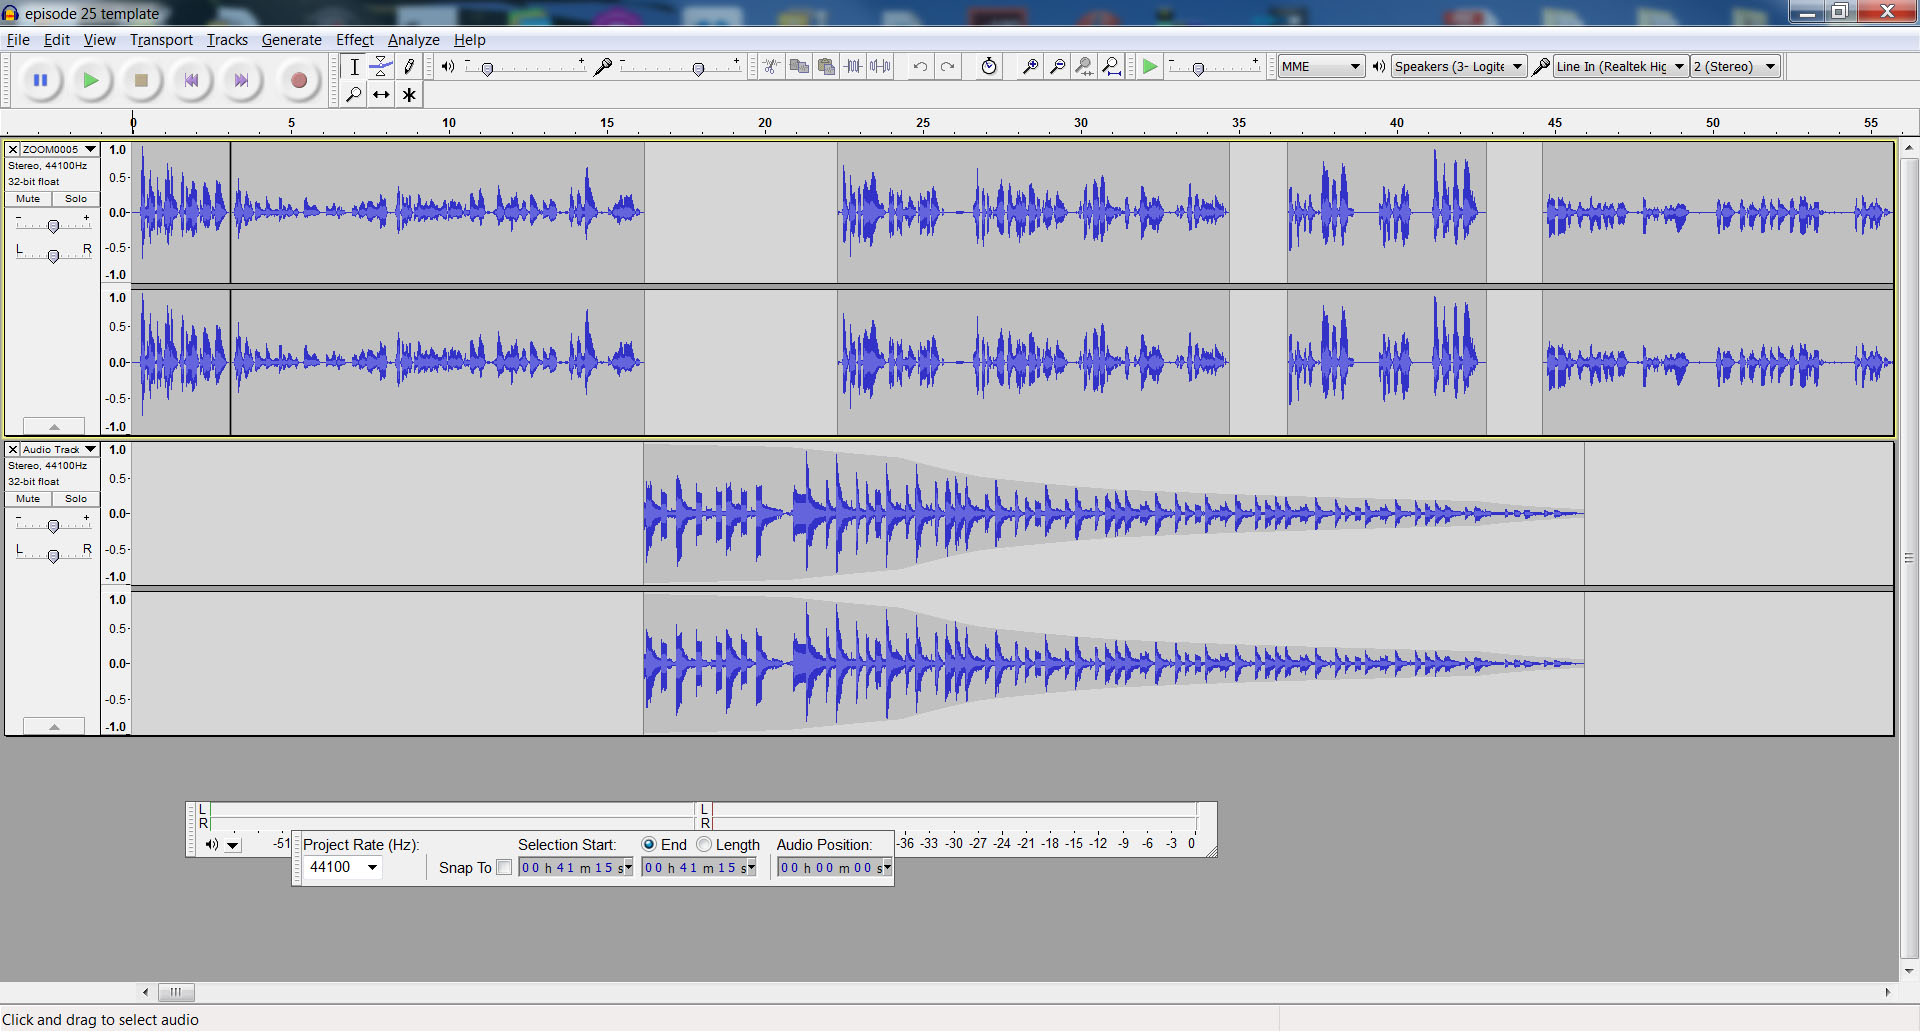1920x1032 pixels.
Task: Select the Envelope tool
Action: coord(381,67)
